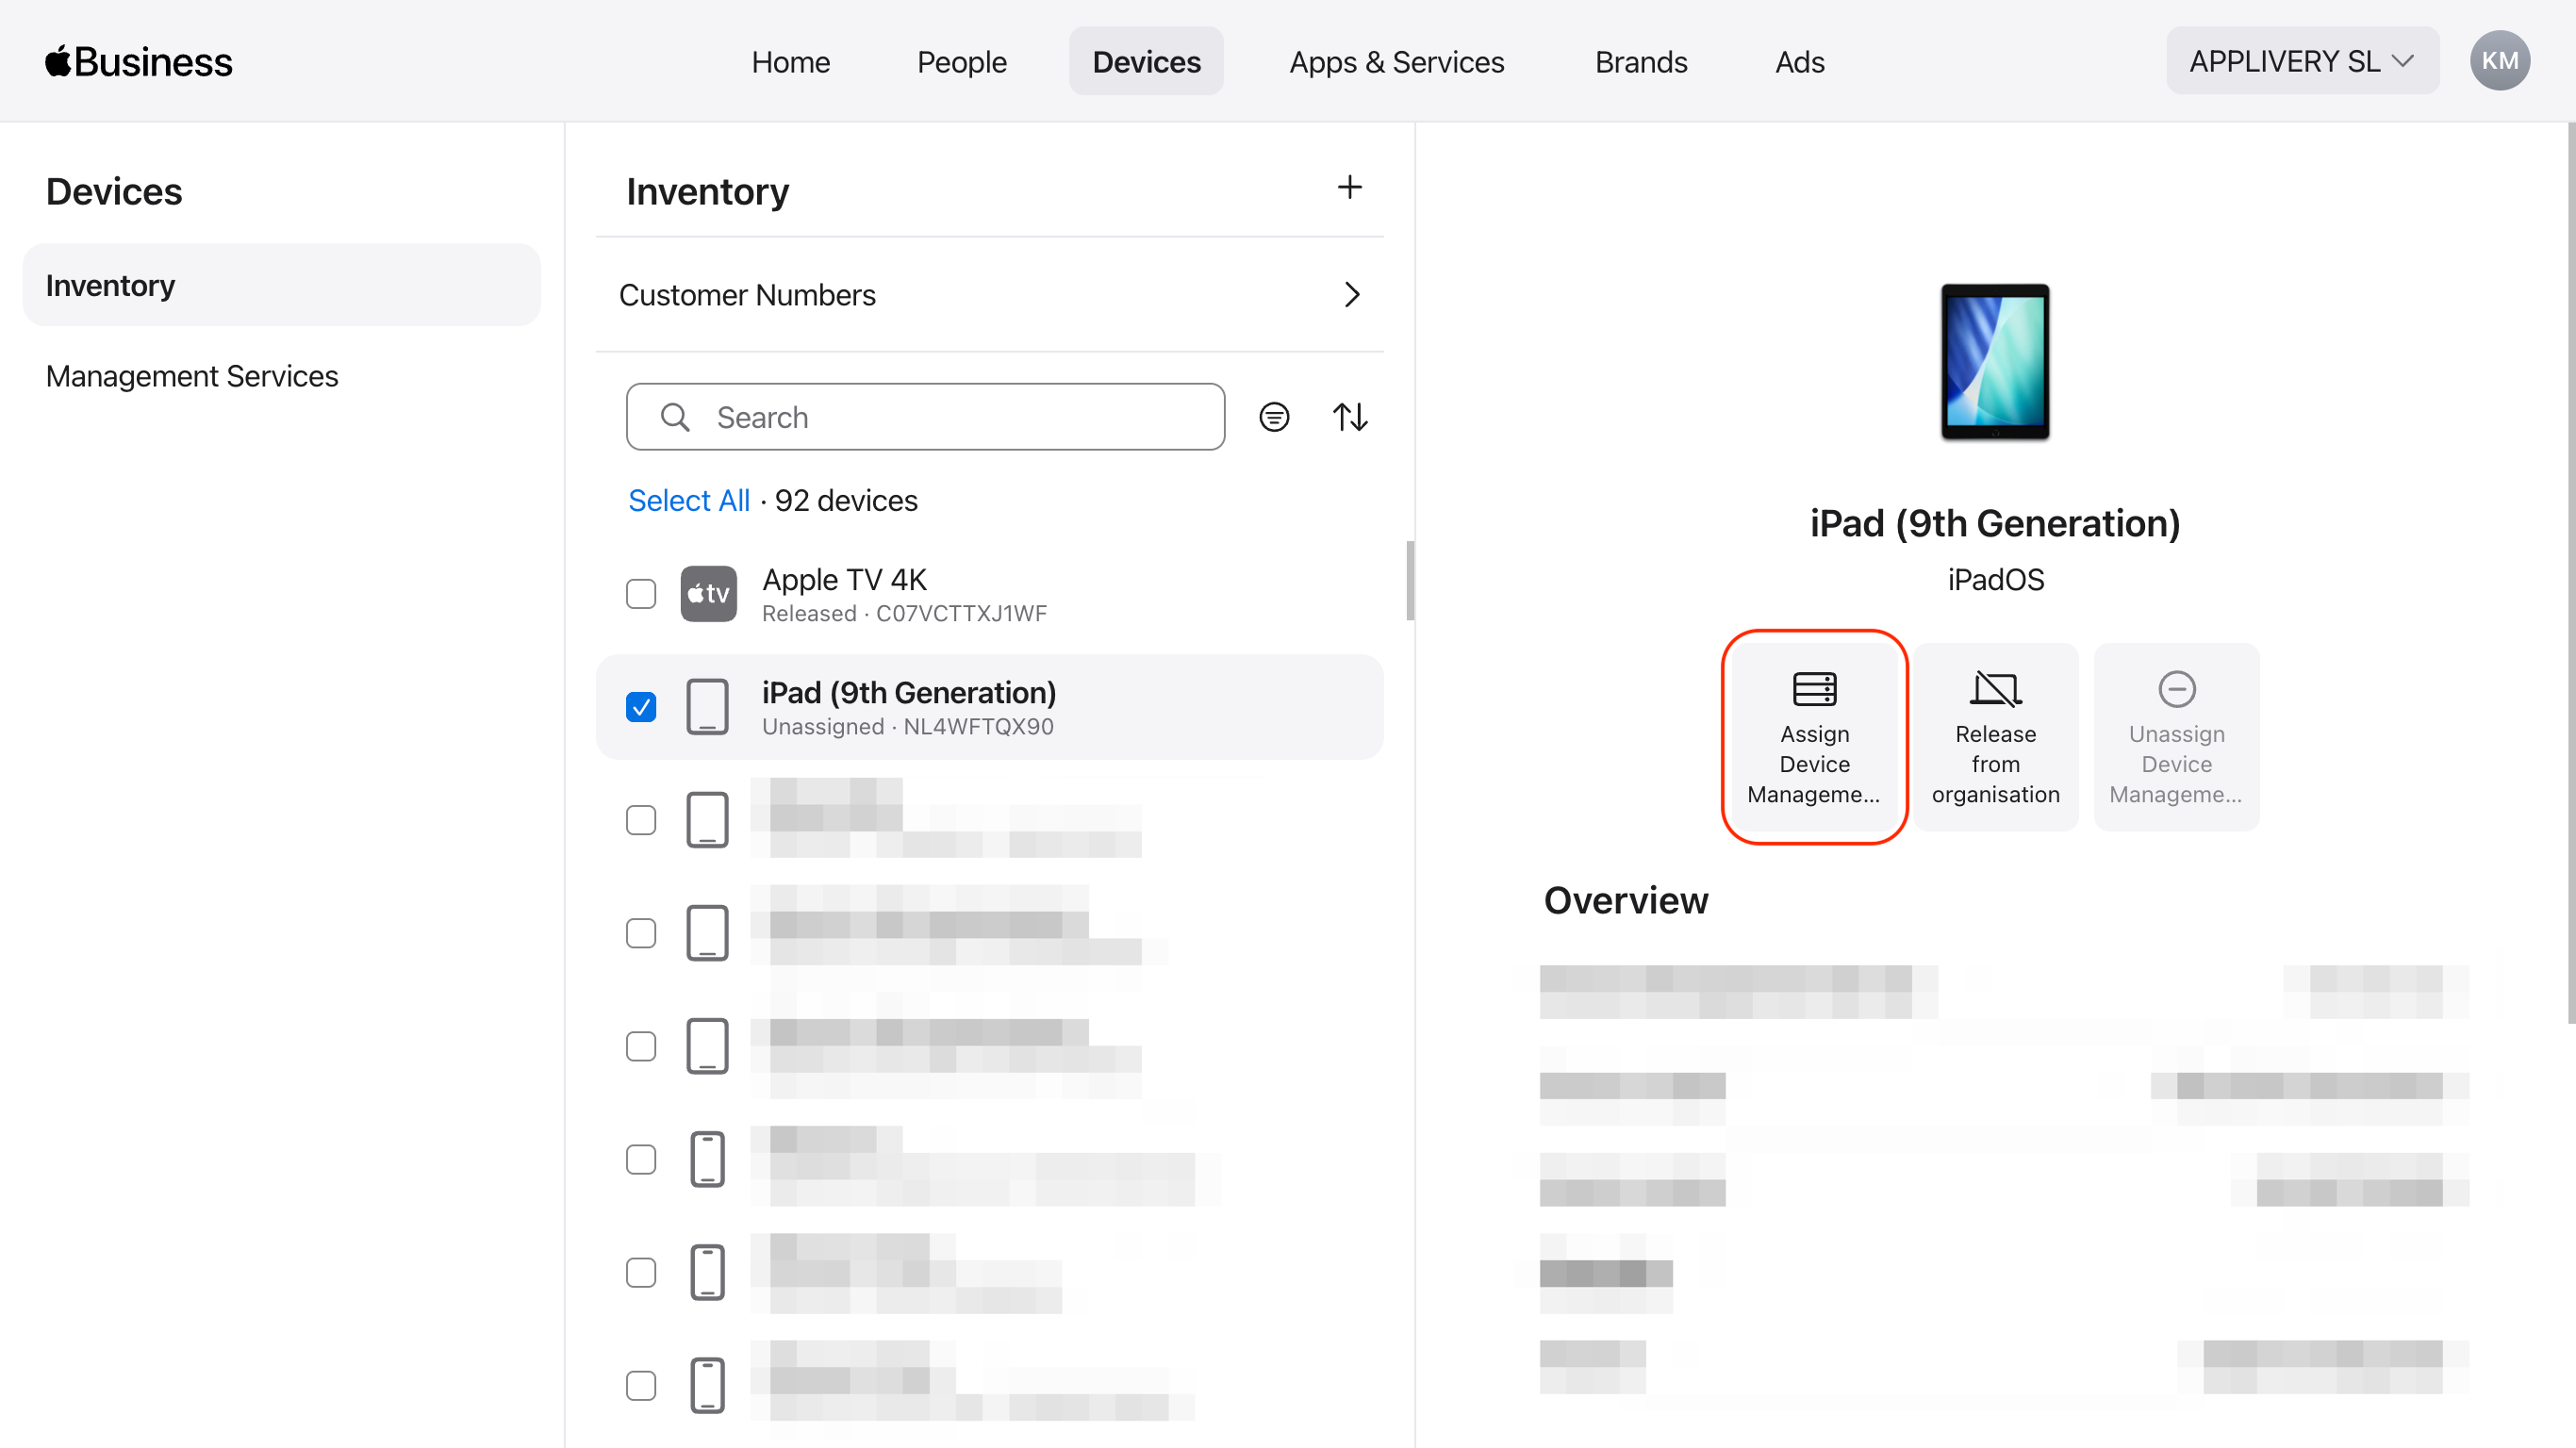This screenshot has height=1448, width=2576.
Task: Tick the Apple TV 4K checkbox
Action: 641,594
